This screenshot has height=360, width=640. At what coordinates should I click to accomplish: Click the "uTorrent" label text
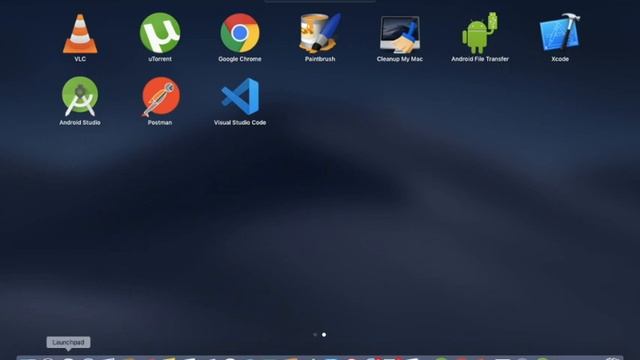pyautogui.click(x=160, y=59)
